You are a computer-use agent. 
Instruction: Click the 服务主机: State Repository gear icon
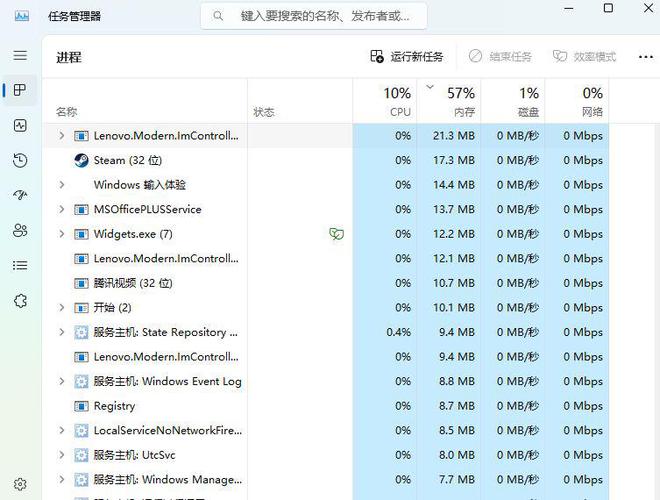click(x=81, y=332)
